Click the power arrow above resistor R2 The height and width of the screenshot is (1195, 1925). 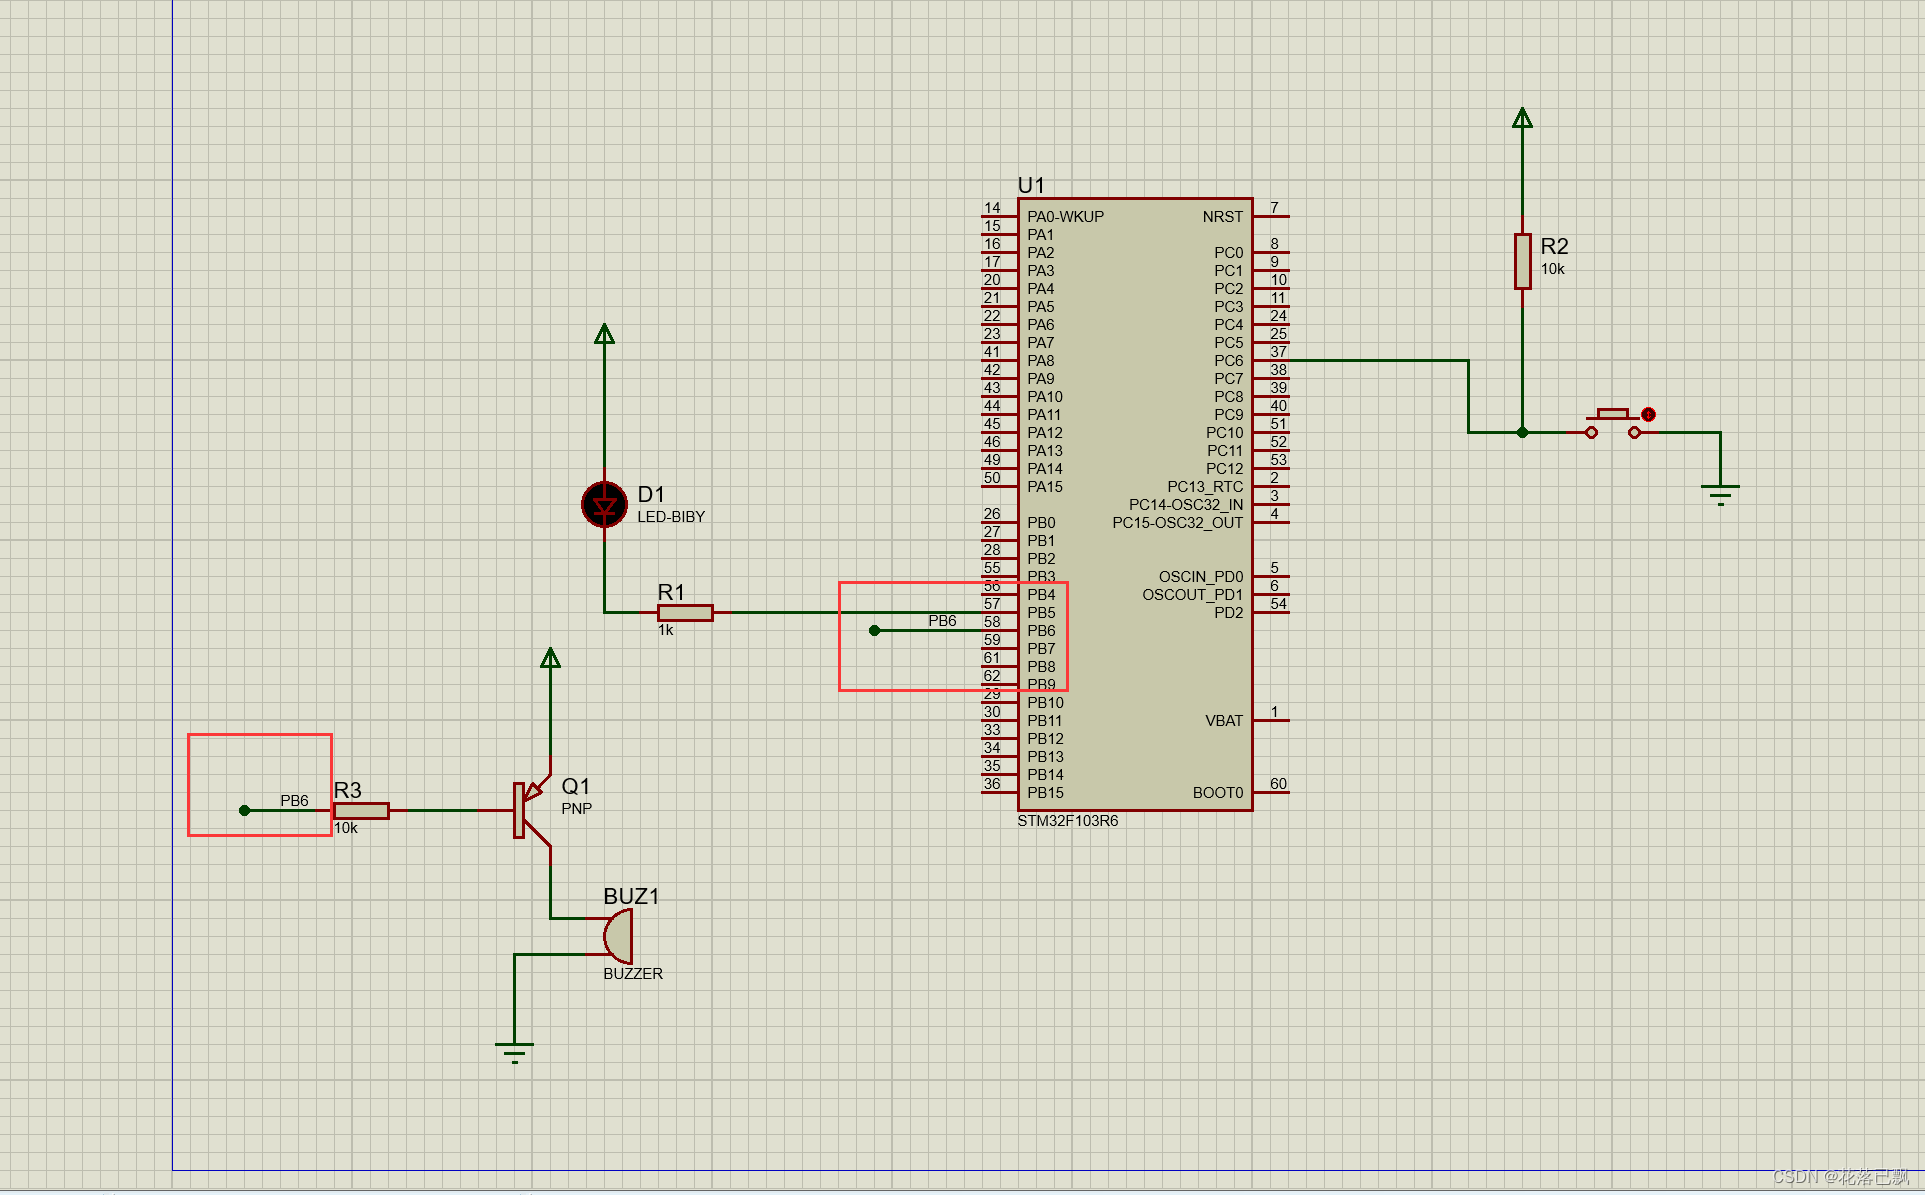(x=1522, y=117)
